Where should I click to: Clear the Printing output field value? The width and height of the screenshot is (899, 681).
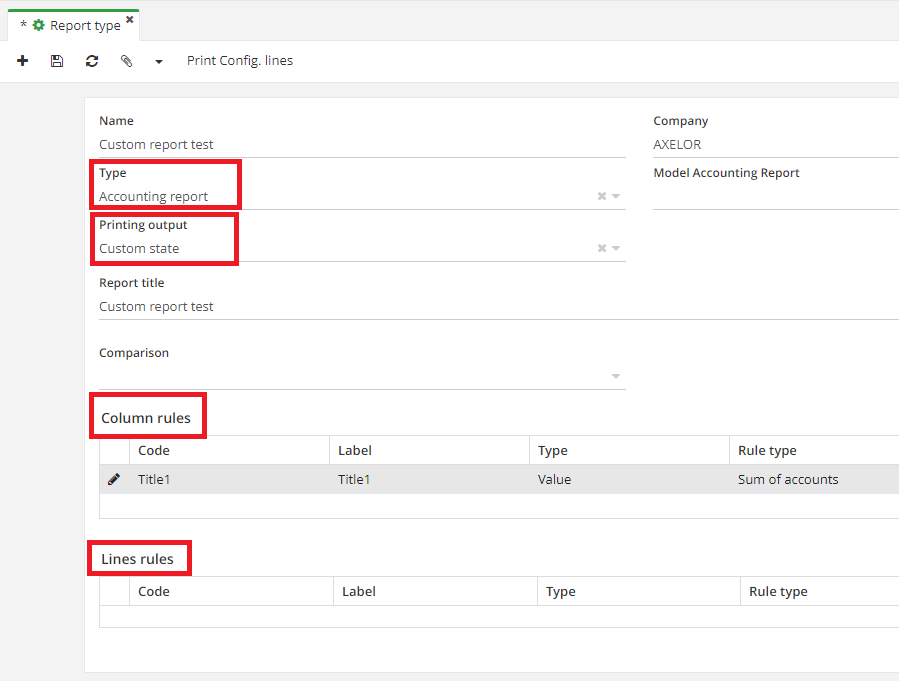602,249
